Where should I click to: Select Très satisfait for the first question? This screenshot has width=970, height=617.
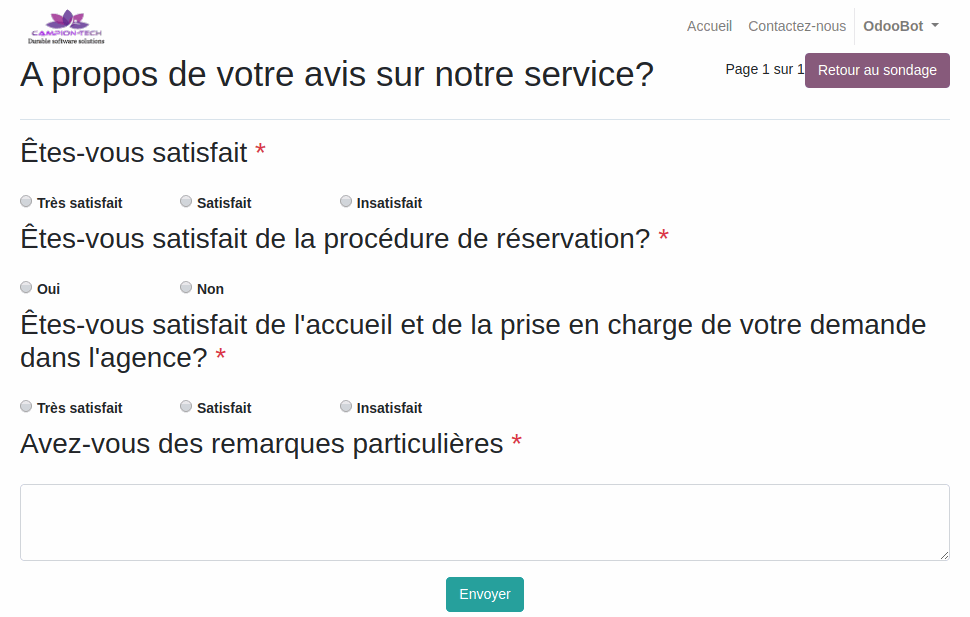click(x=26, y=201)
